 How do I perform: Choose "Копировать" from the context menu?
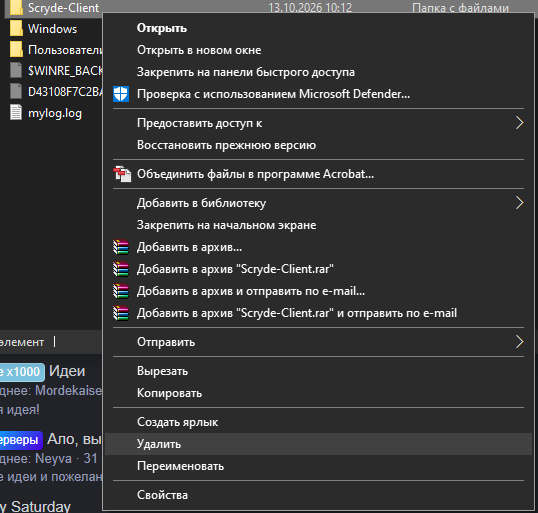click(x=318, y=393)
